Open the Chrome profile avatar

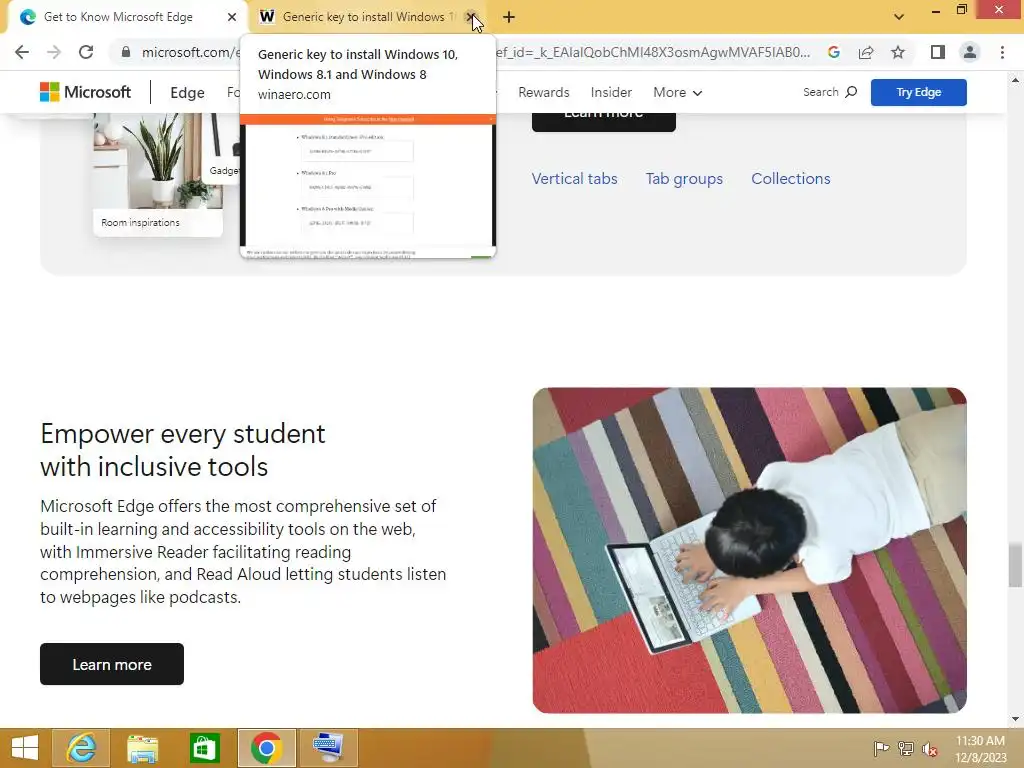click(970, 52)
